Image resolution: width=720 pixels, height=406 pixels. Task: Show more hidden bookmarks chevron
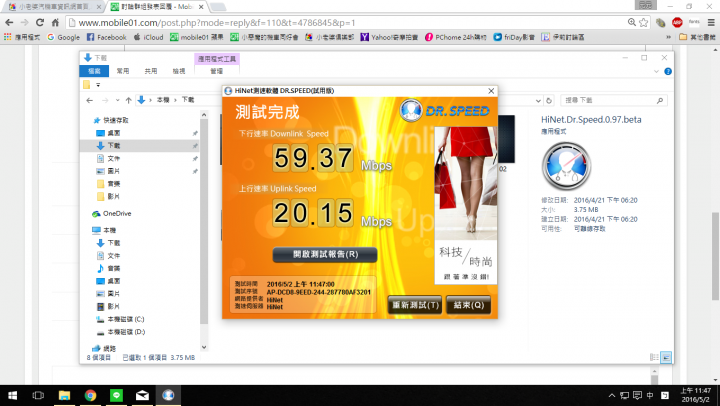click(x=668, y=37)
